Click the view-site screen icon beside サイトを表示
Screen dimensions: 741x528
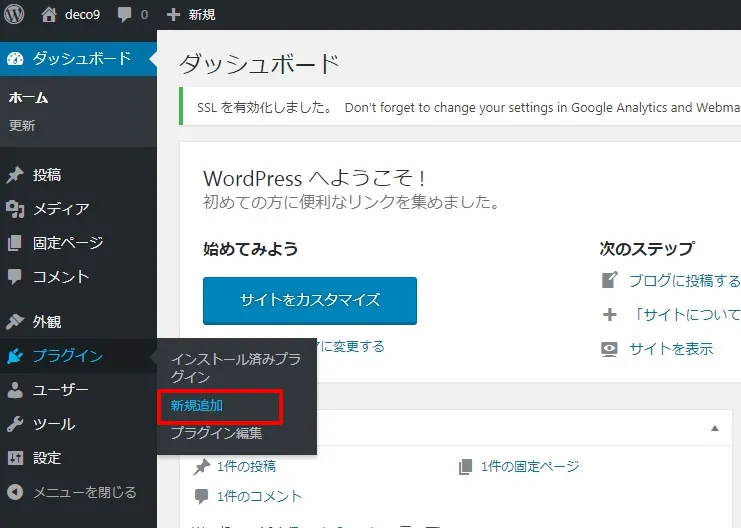(x=609, y=349)
